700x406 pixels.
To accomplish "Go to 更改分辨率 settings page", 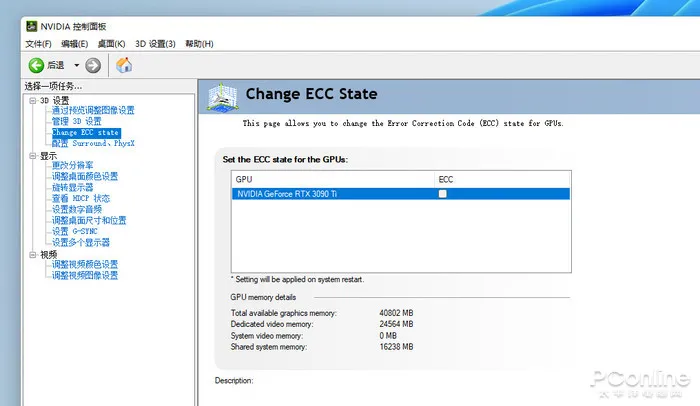I will coord(73,166).
